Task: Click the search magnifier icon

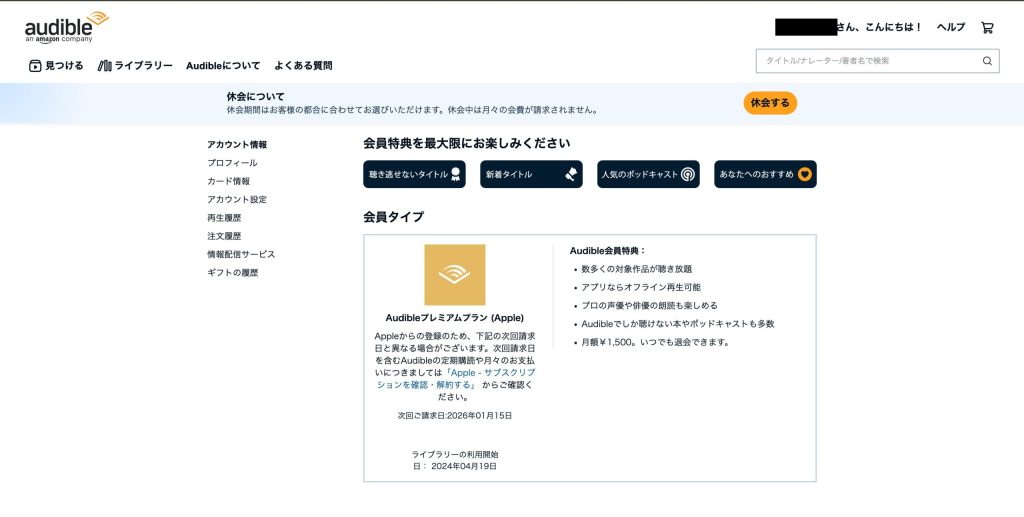Action: click(987, 61)
